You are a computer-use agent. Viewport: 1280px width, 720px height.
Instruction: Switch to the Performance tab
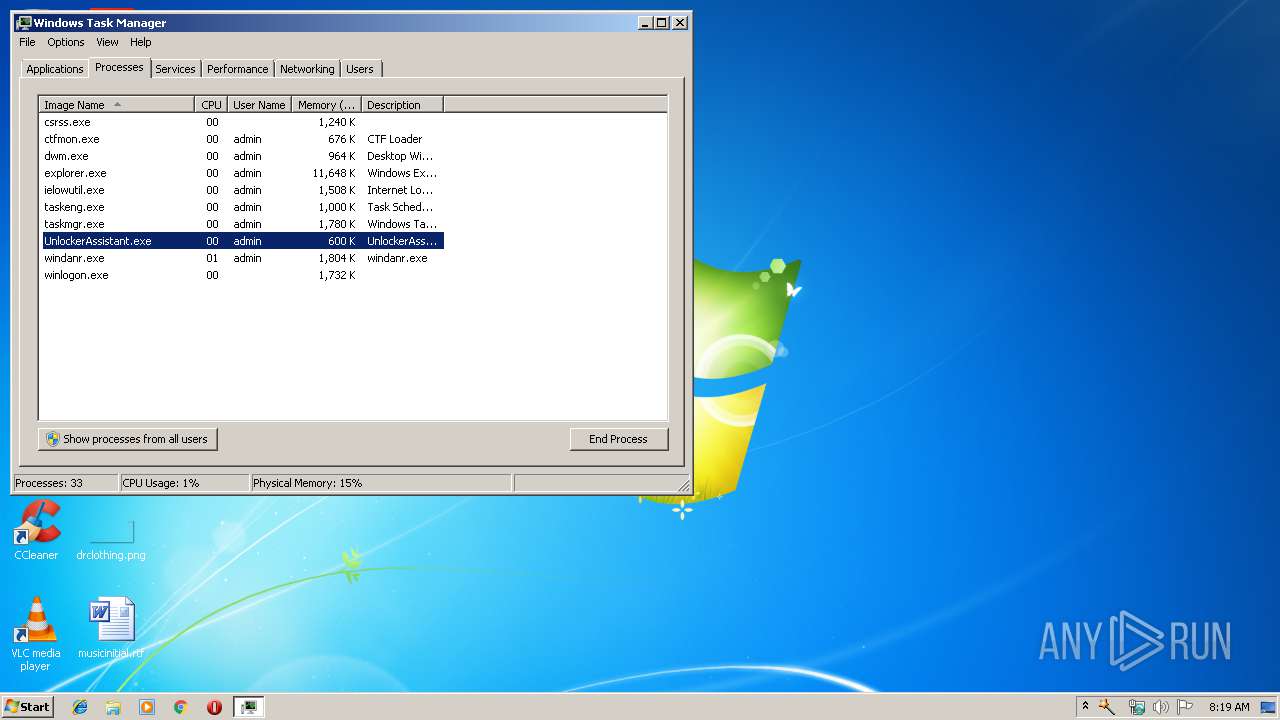tap(238, 69)
